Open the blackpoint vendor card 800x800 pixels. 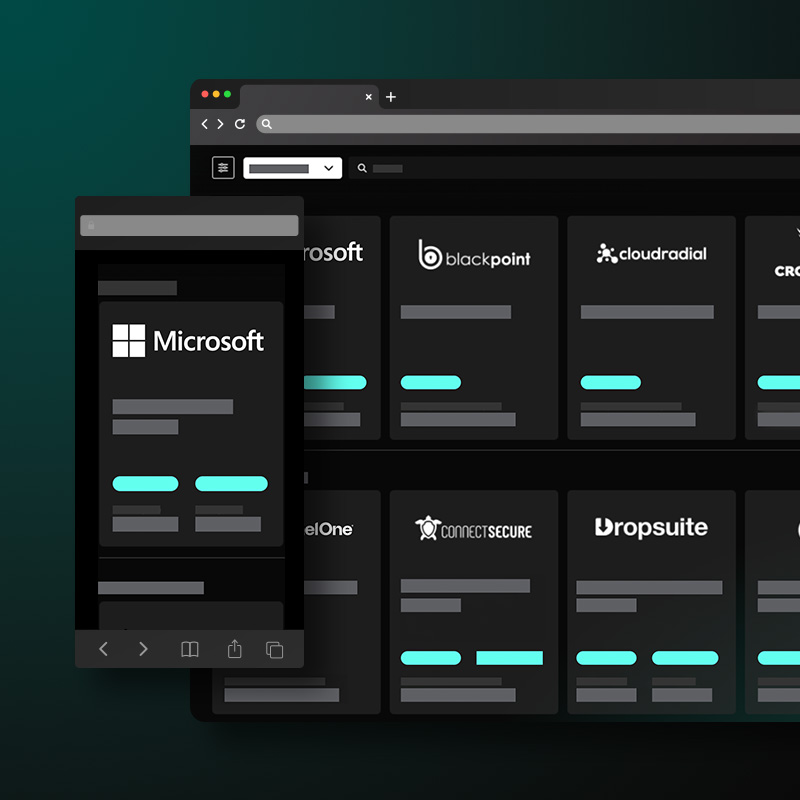pos(473,328)
